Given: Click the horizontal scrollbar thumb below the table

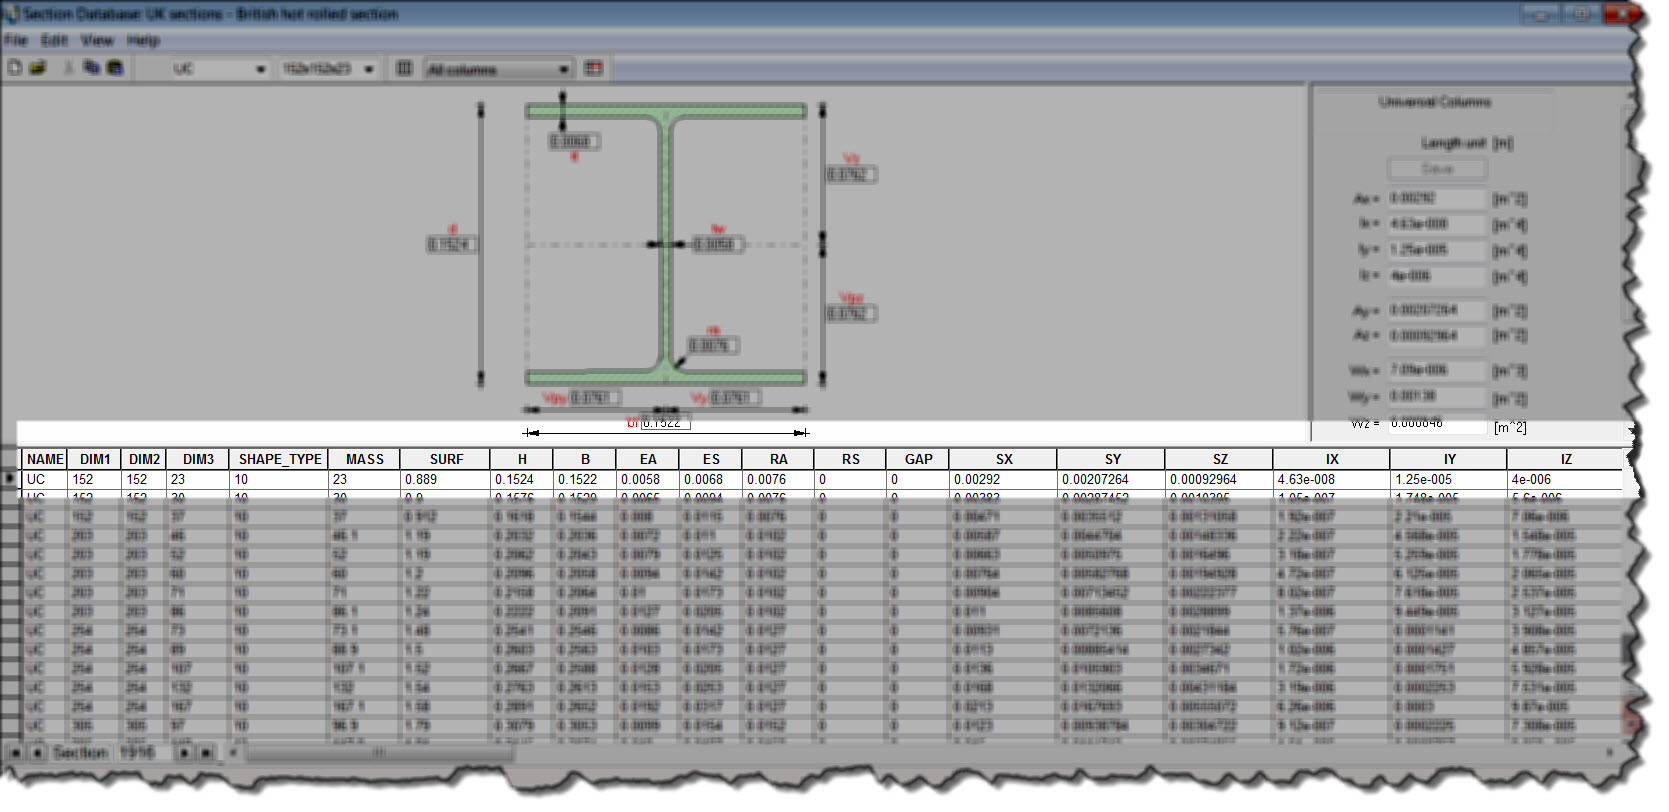Looking at the screenshot, I should coord(380,753).
